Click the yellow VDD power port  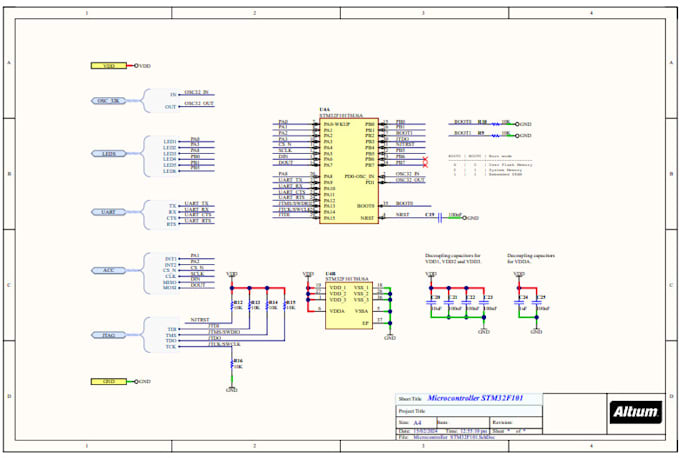(109, 66)
